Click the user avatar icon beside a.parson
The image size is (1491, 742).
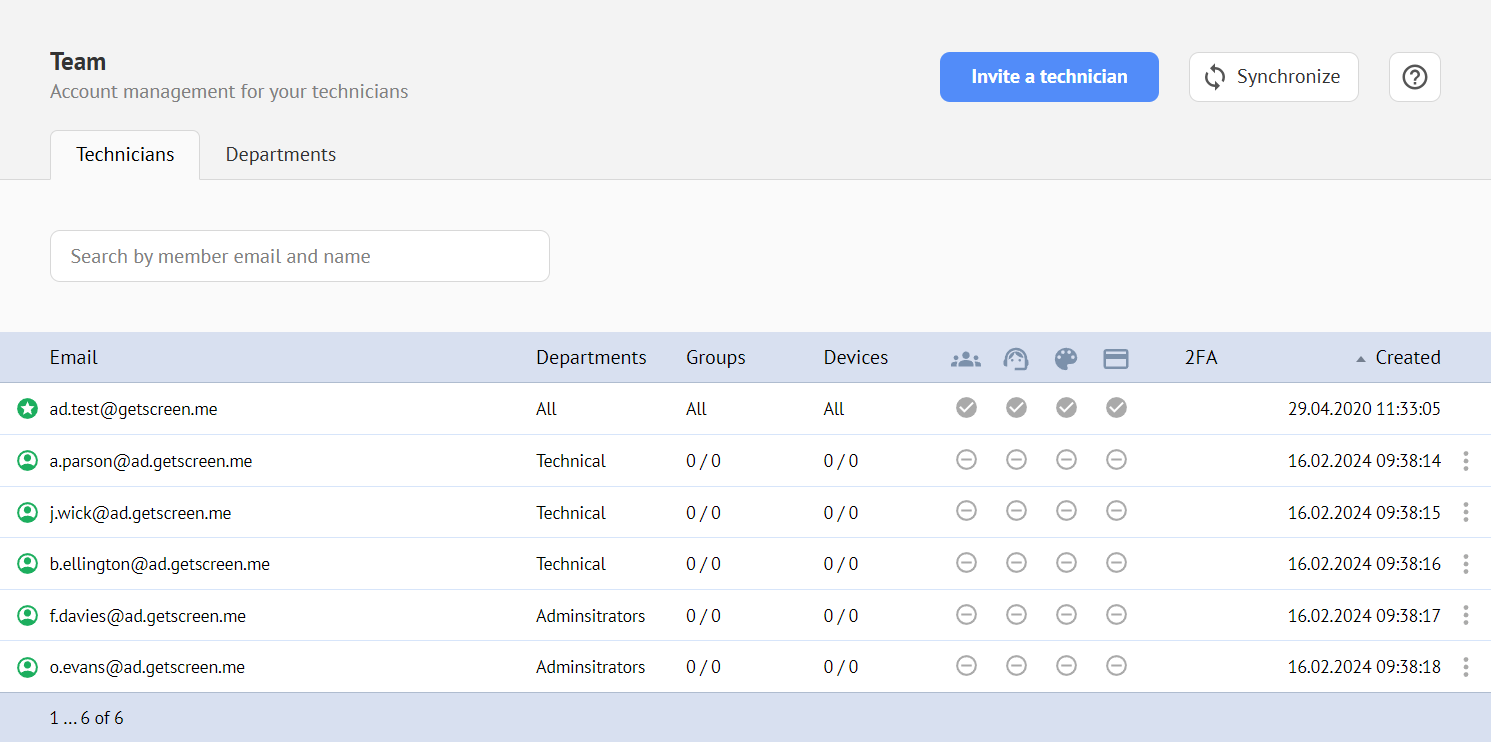28,461
